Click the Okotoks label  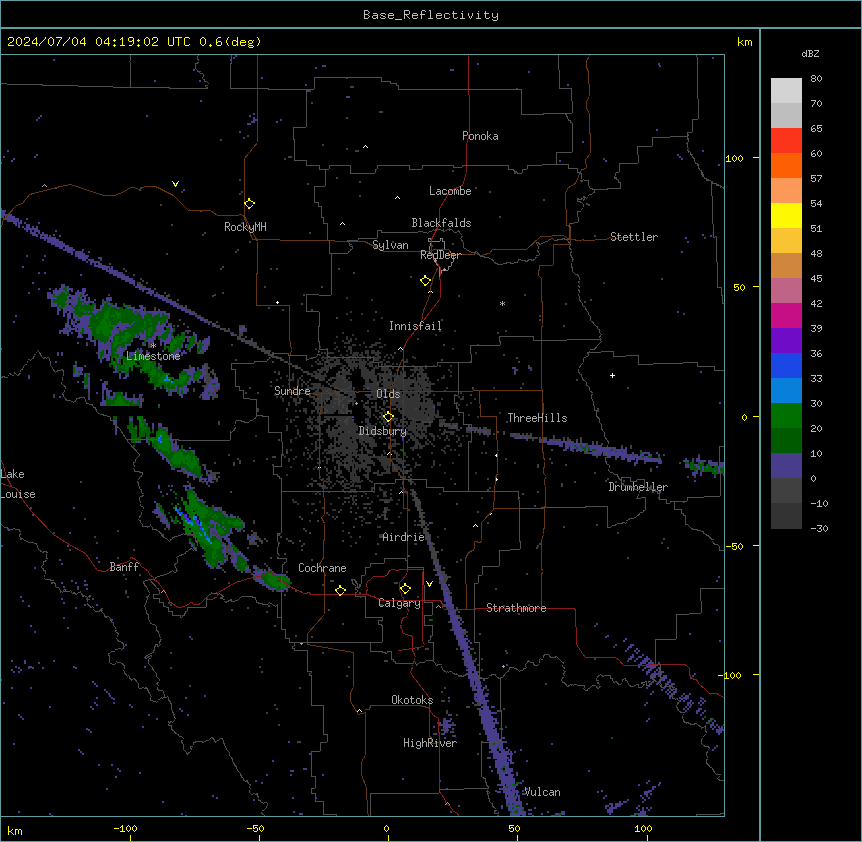click(412, 700)
